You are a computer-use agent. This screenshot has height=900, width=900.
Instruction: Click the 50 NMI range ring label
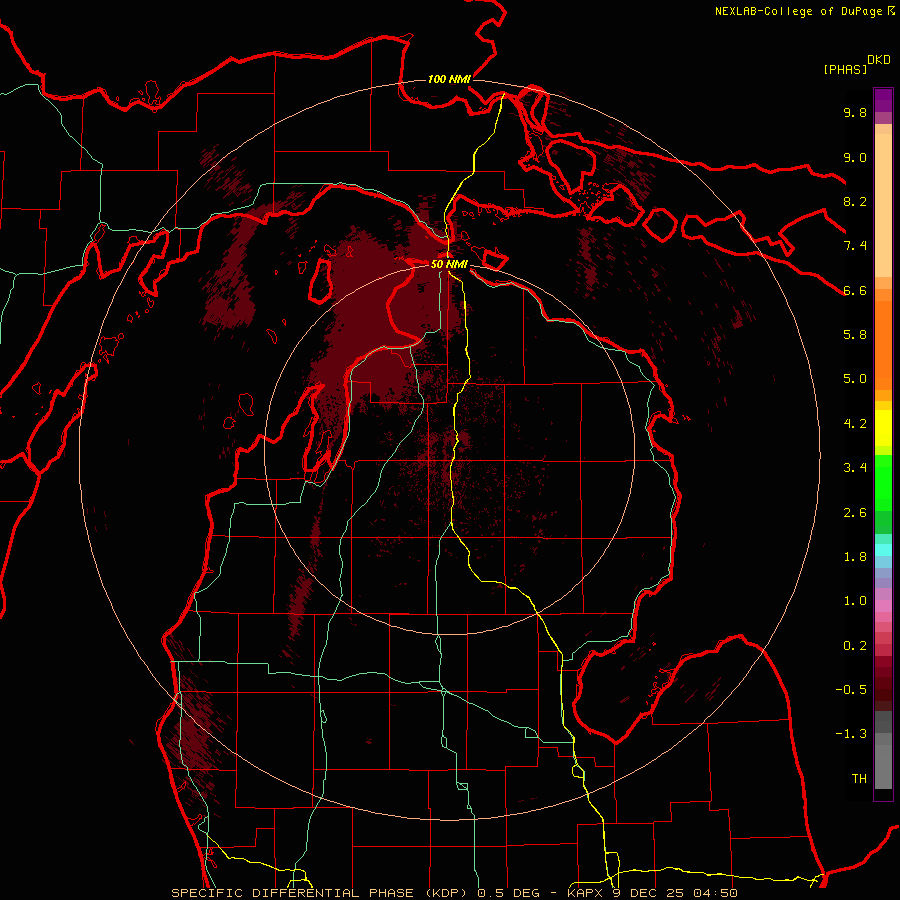449,264
